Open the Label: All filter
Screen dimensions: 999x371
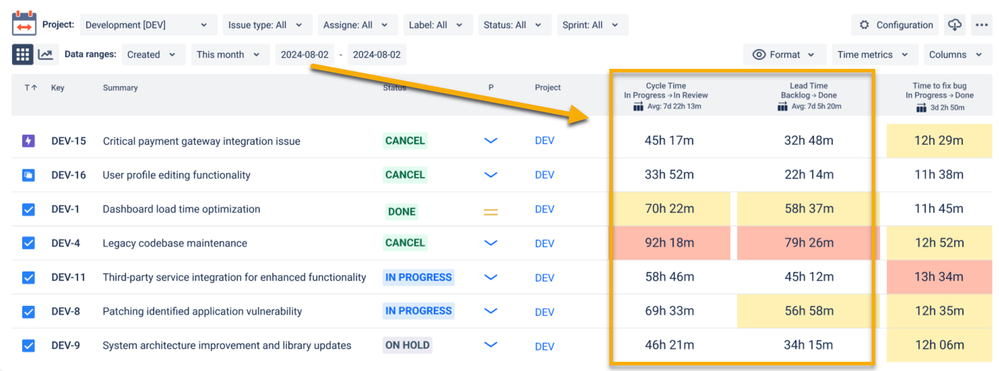click(438, 25)
